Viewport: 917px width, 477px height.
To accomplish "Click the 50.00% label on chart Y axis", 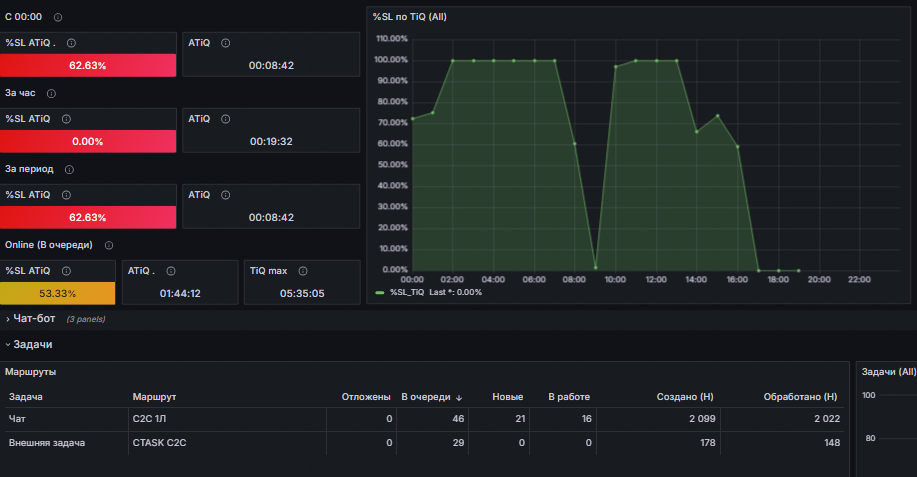I will point(392,165).
